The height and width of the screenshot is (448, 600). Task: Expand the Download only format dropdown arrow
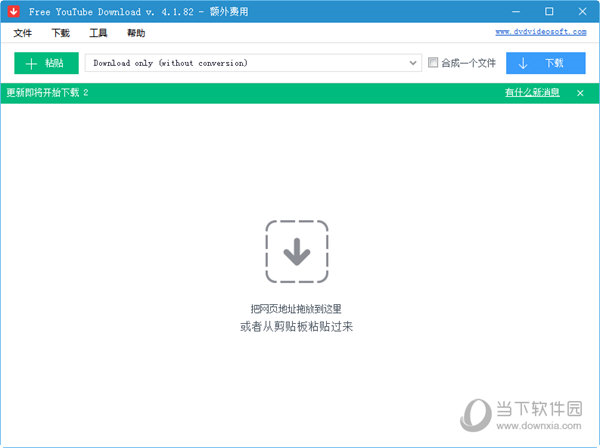[412, 63]
